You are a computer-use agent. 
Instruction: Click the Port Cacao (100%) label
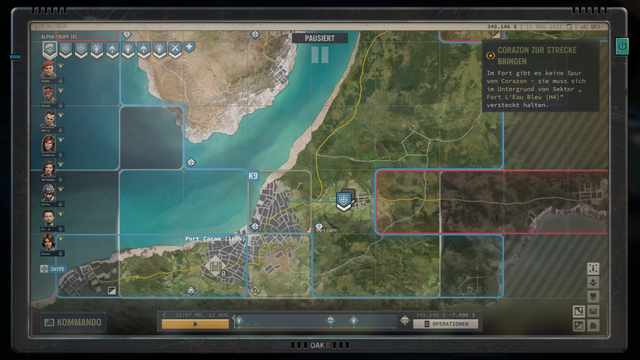(x=215, y=239)
